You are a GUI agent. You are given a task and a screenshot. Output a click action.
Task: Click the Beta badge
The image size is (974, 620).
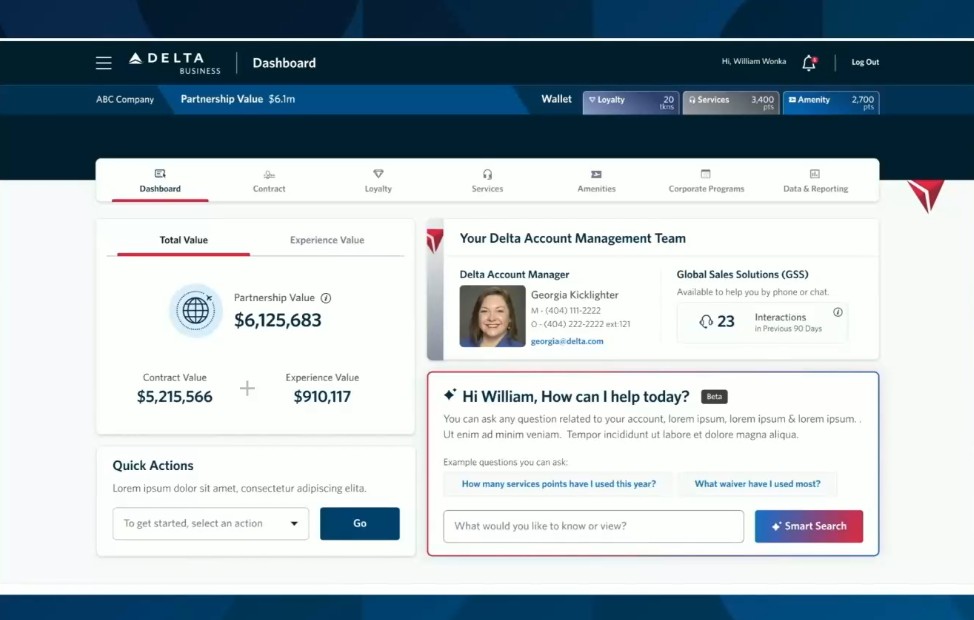[714, 396]
